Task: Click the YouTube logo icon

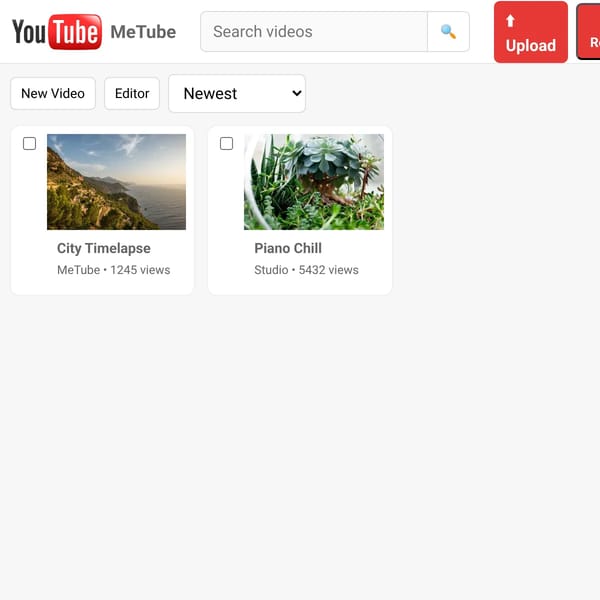Action: click(57, 32)
